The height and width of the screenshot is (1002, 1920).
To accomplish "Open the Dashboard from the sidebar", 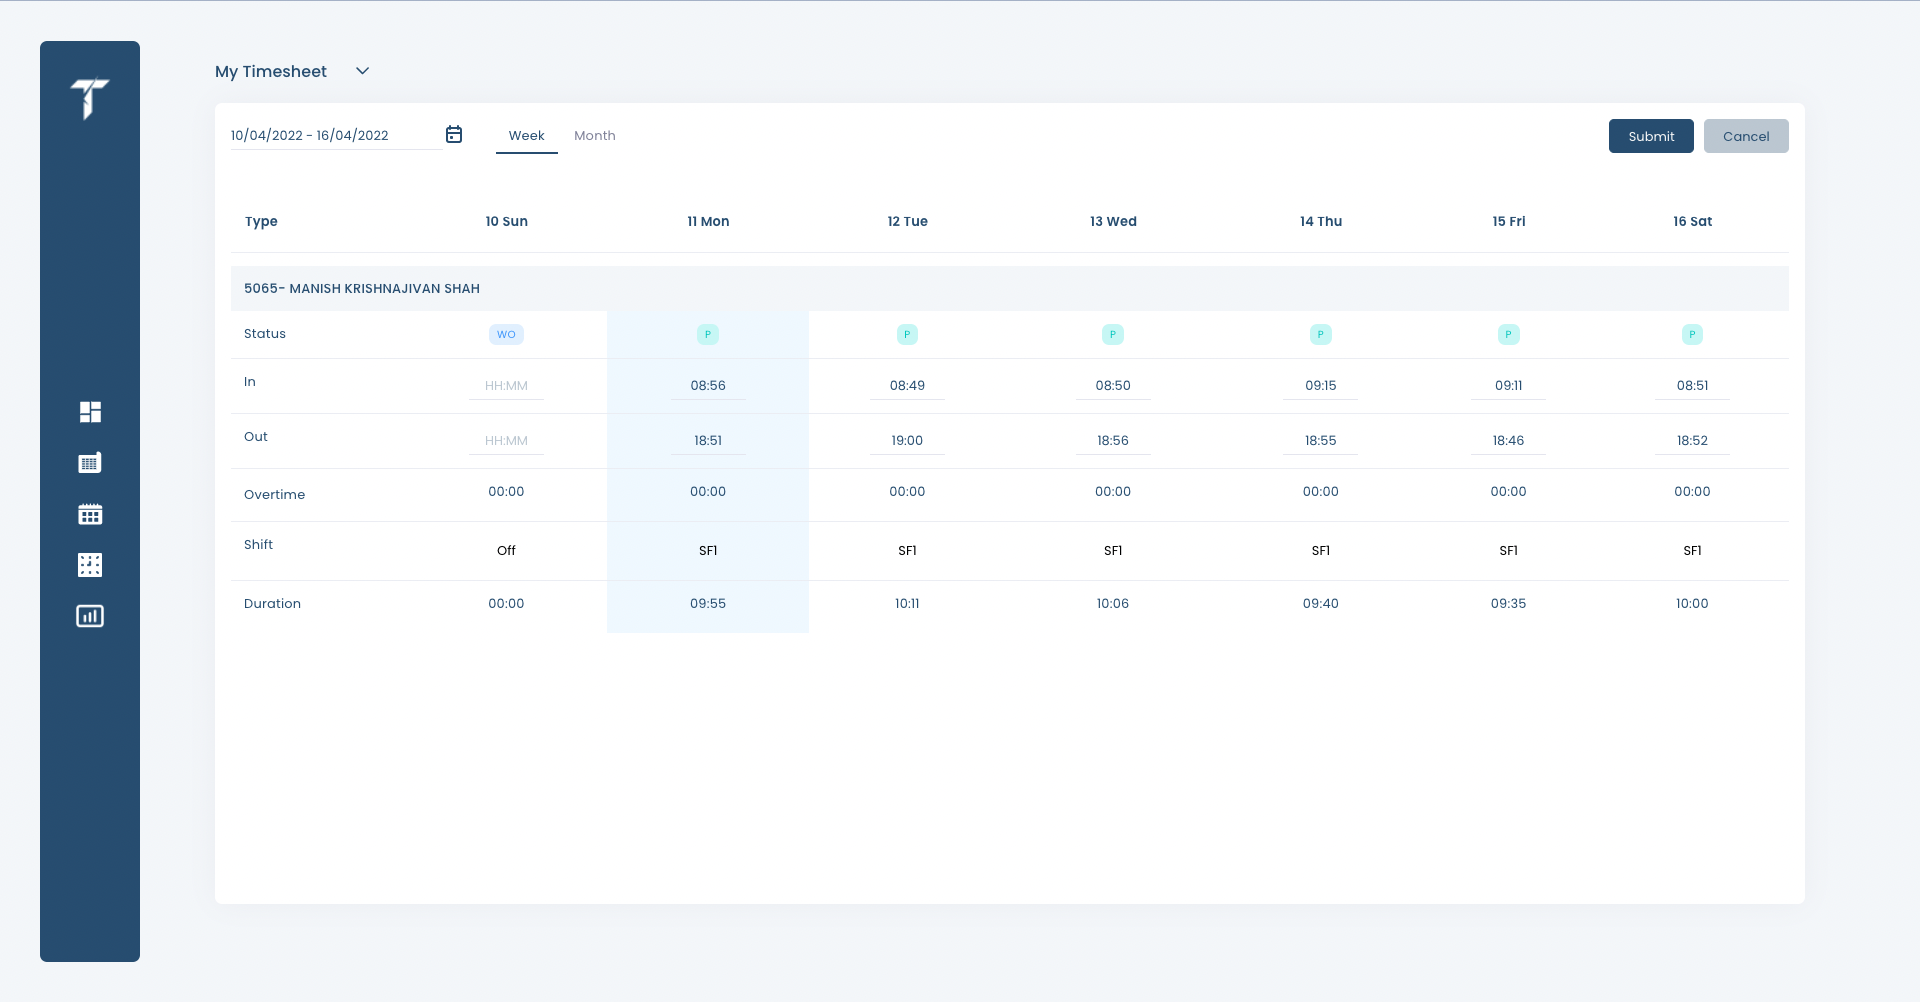I will [90, 411].
